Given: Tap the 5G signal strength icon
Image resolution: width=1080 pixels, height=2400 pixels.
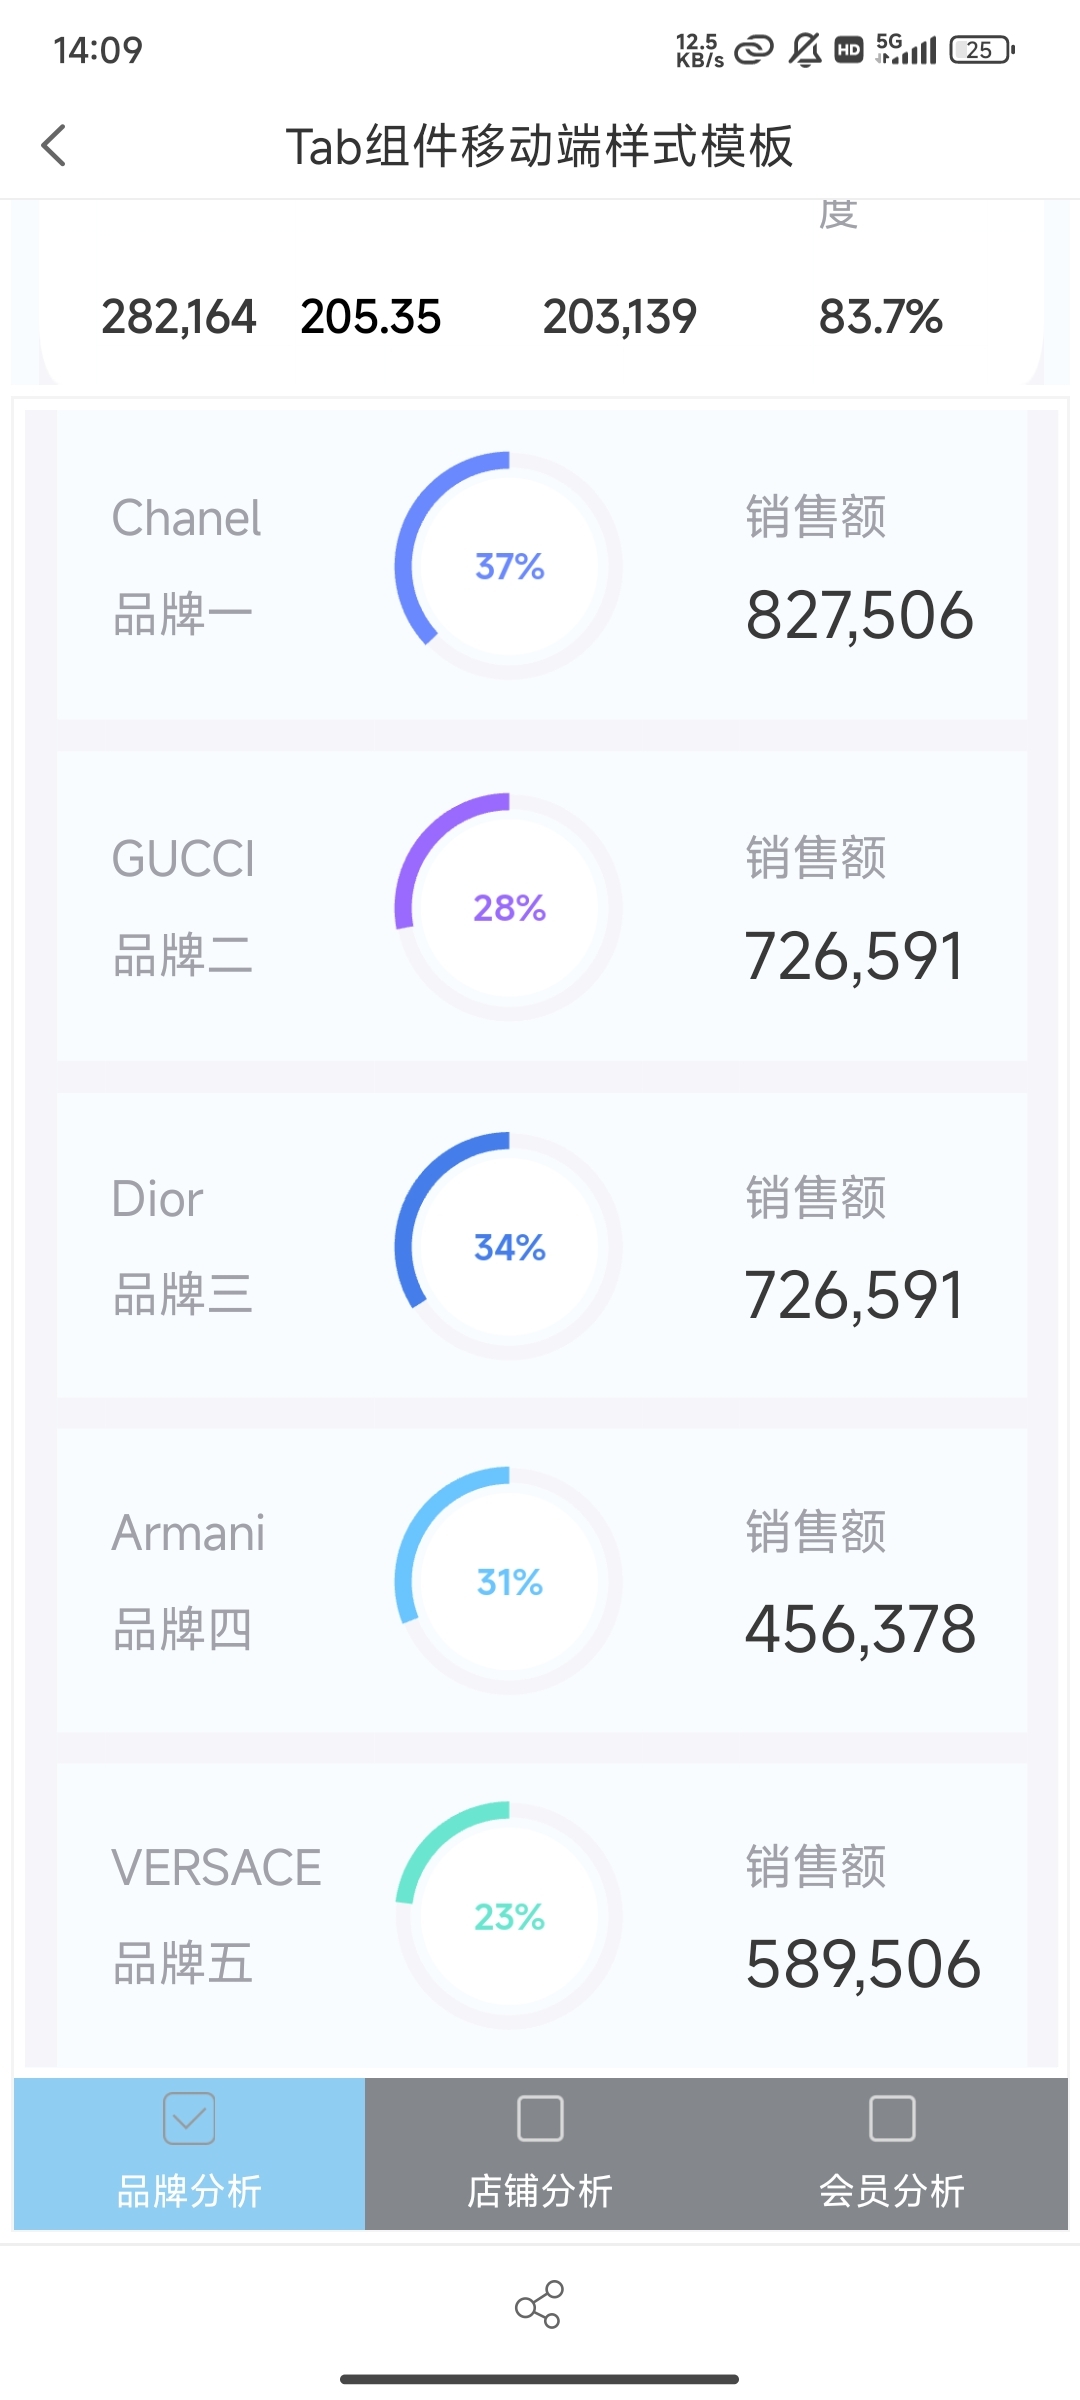Looking at the screenshot, I should coord(906,49).
